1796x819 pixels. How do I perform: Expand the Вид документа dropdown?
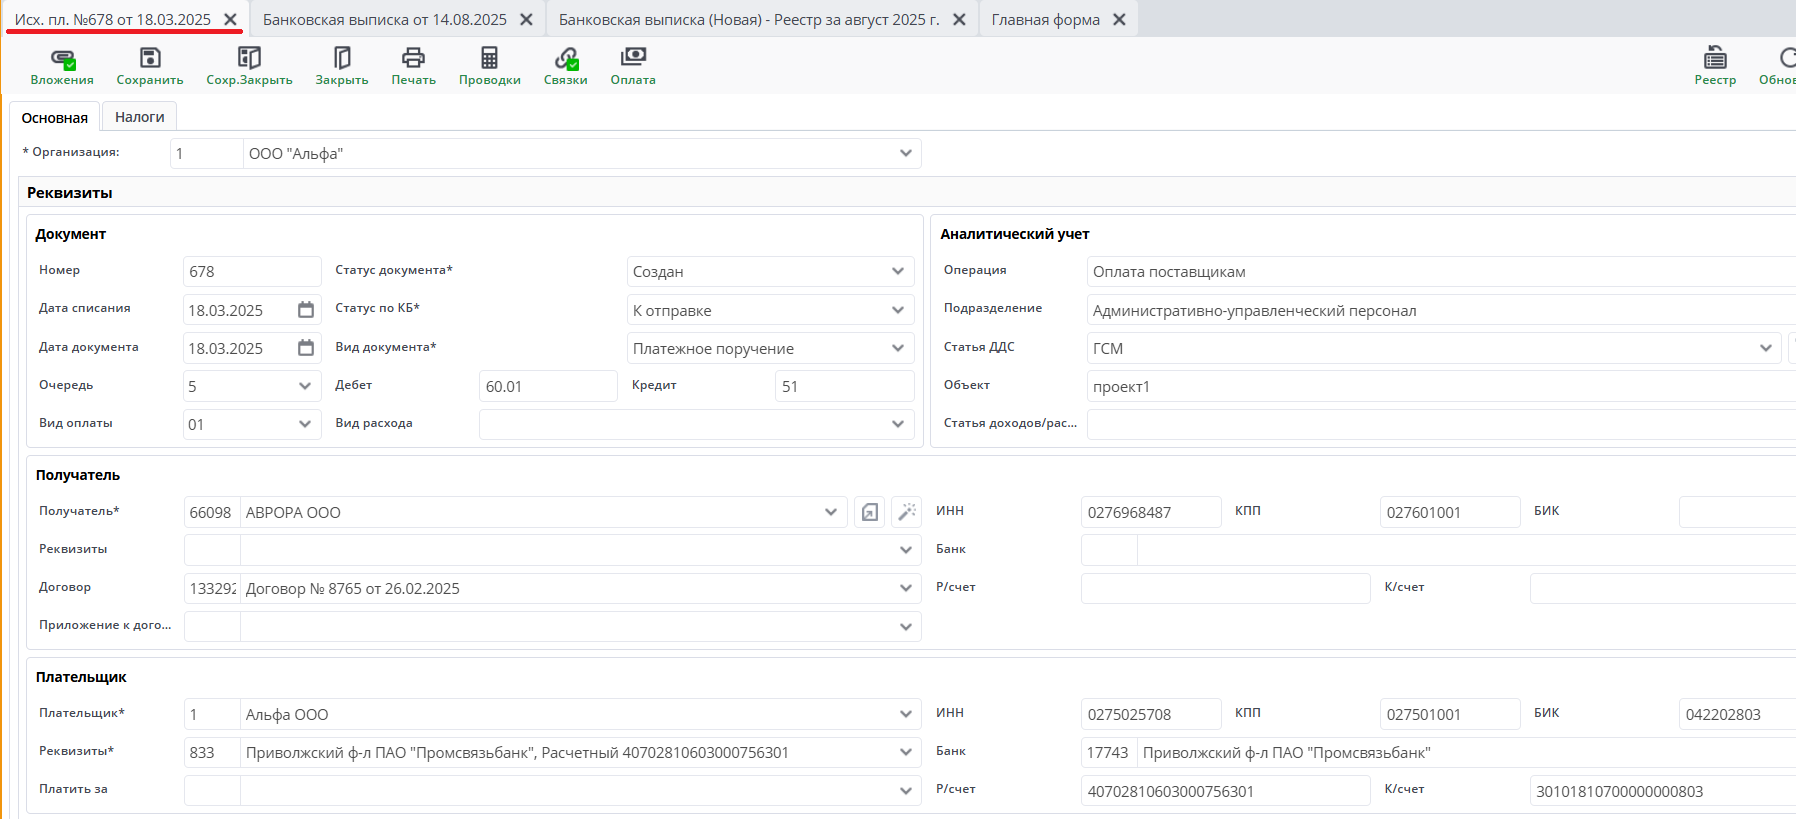[x=897, y=348]
